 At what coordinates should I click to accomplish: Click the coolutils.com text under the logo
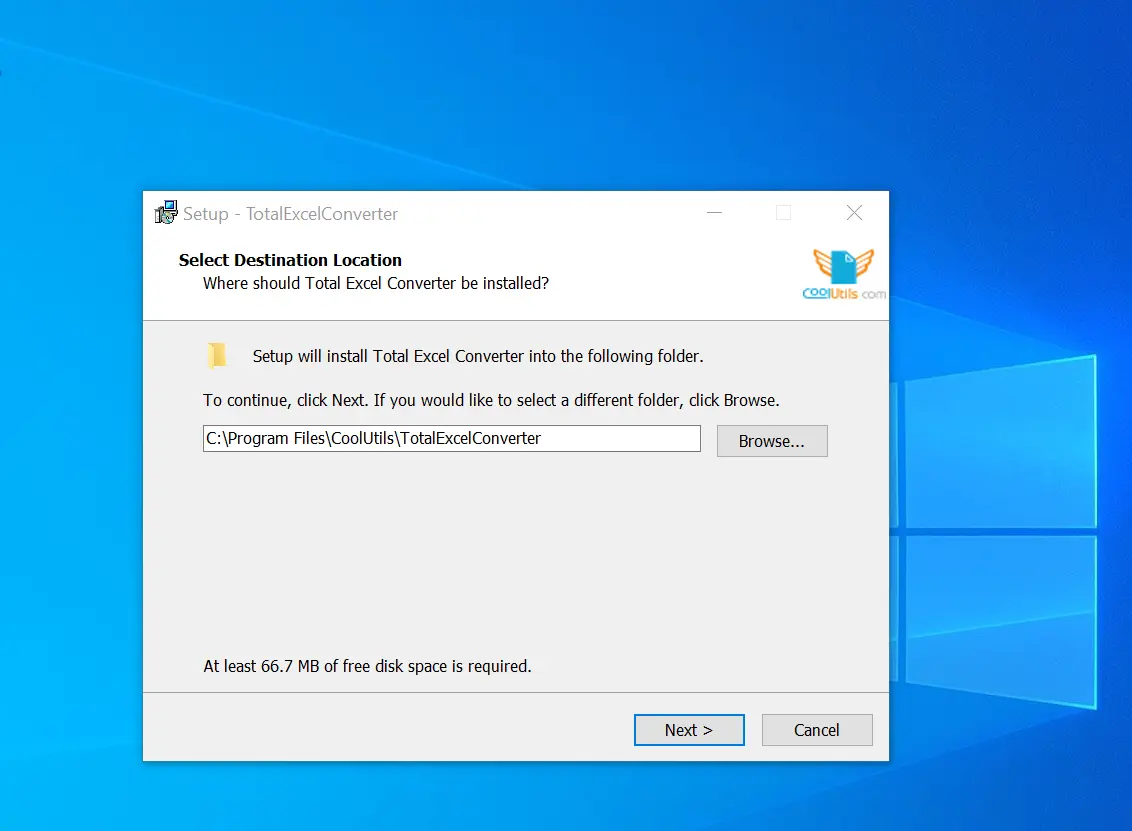(x=841, y=293)
